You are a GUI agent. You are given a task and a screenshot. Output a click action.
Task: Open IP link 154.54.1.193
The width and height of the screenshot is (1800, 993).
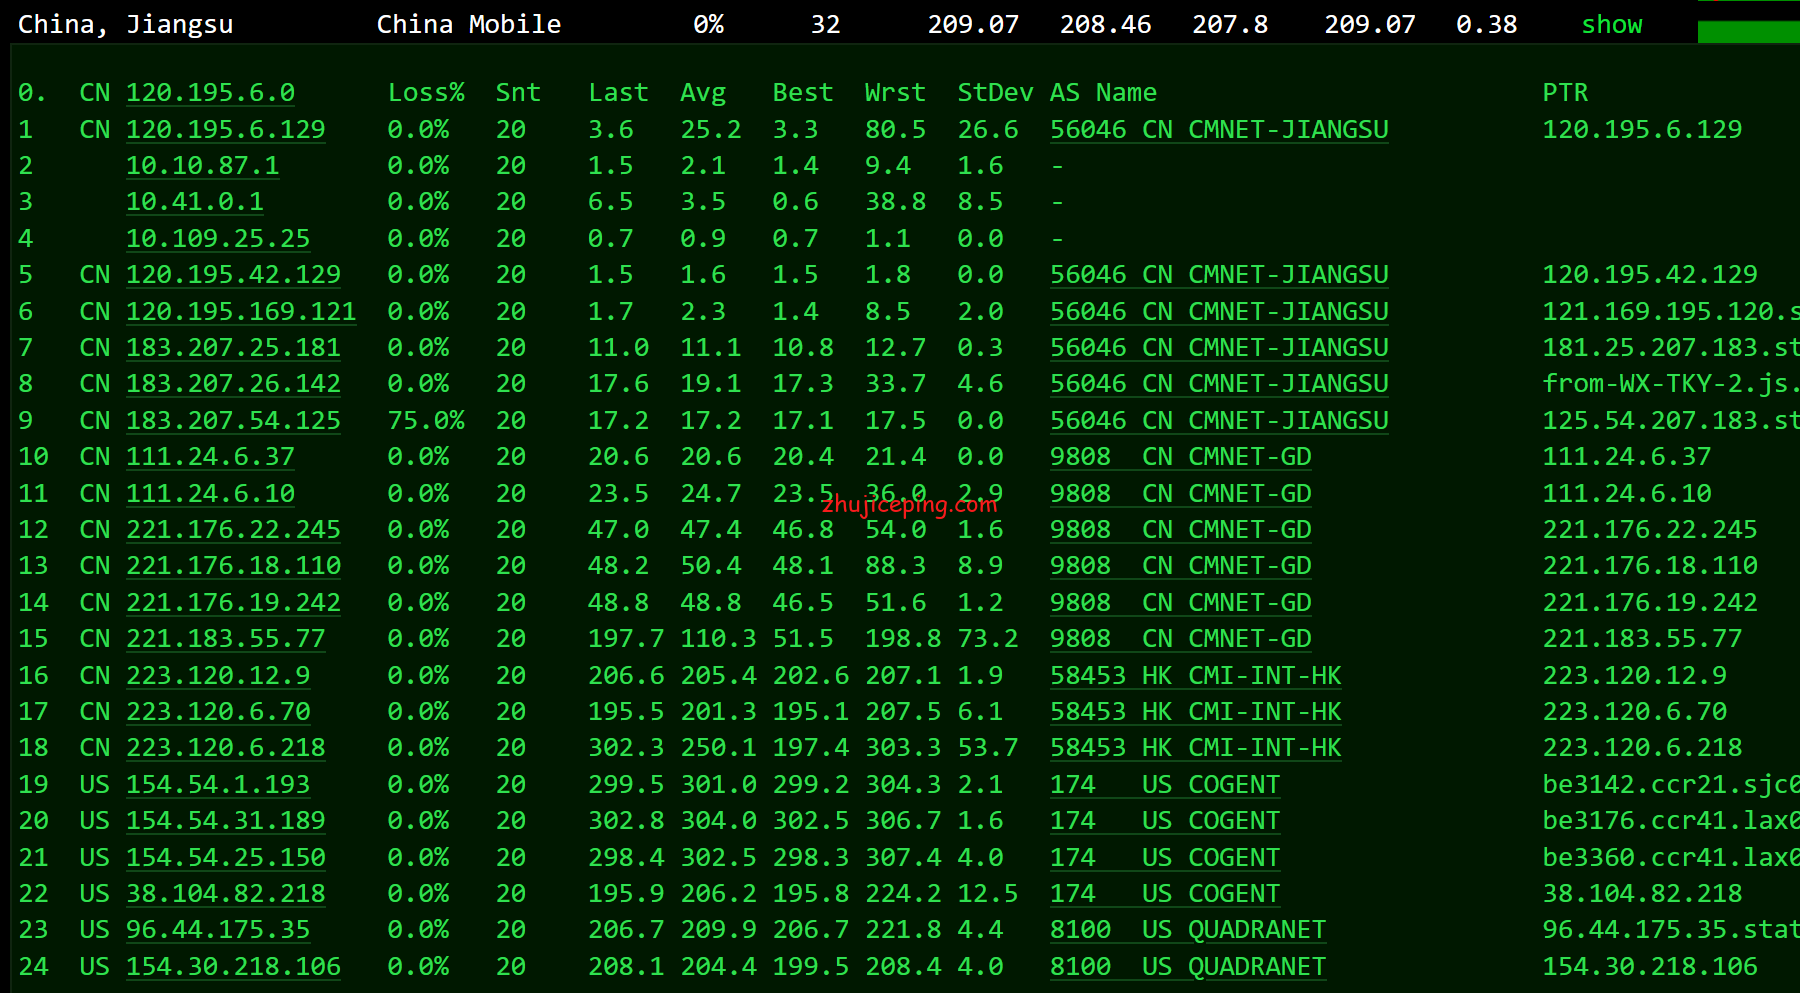tap(218, 784)
